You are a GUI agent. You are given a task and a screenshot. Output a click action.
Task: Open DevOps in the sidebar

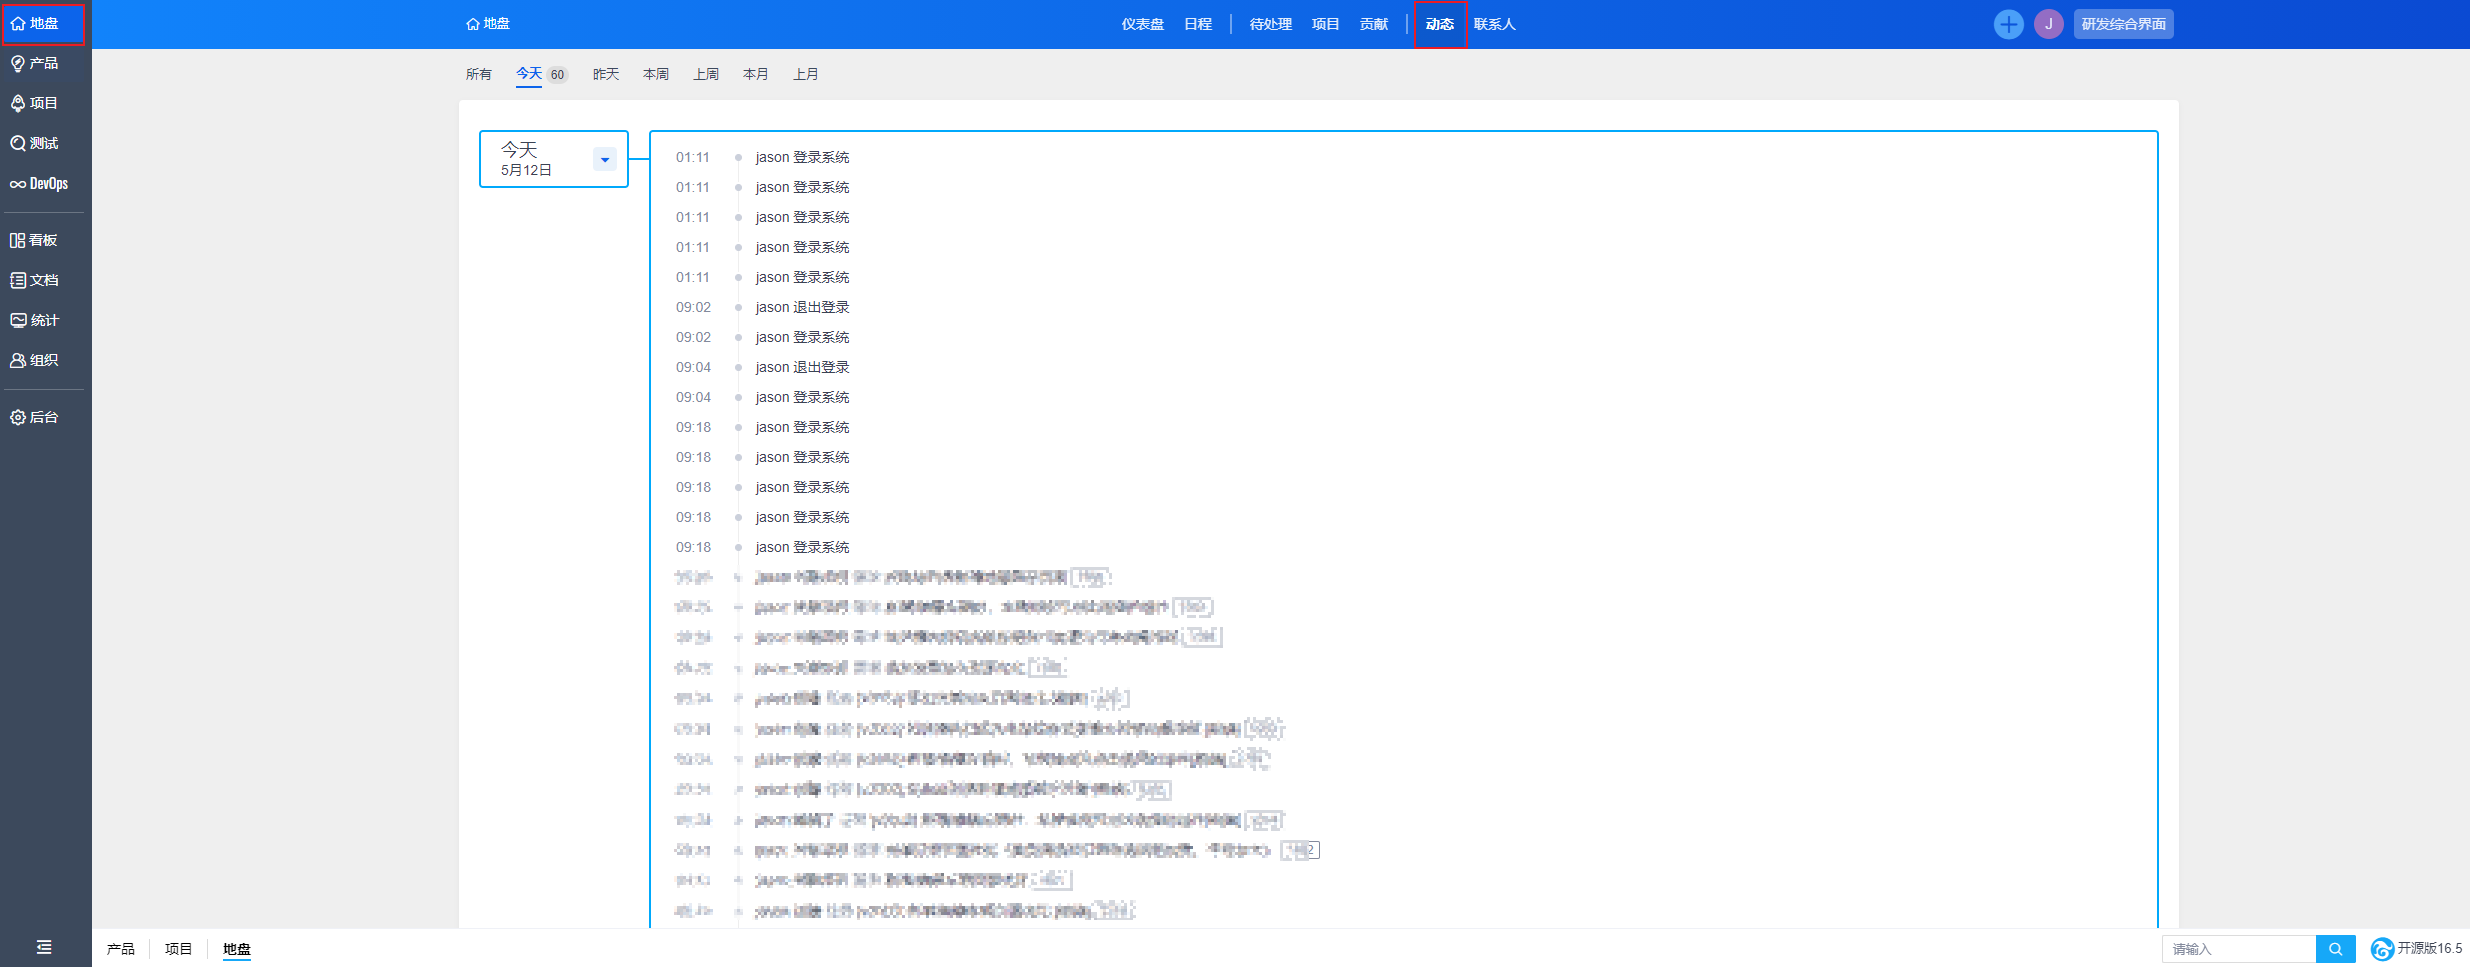pyautogui.click(x=39, y=183)
